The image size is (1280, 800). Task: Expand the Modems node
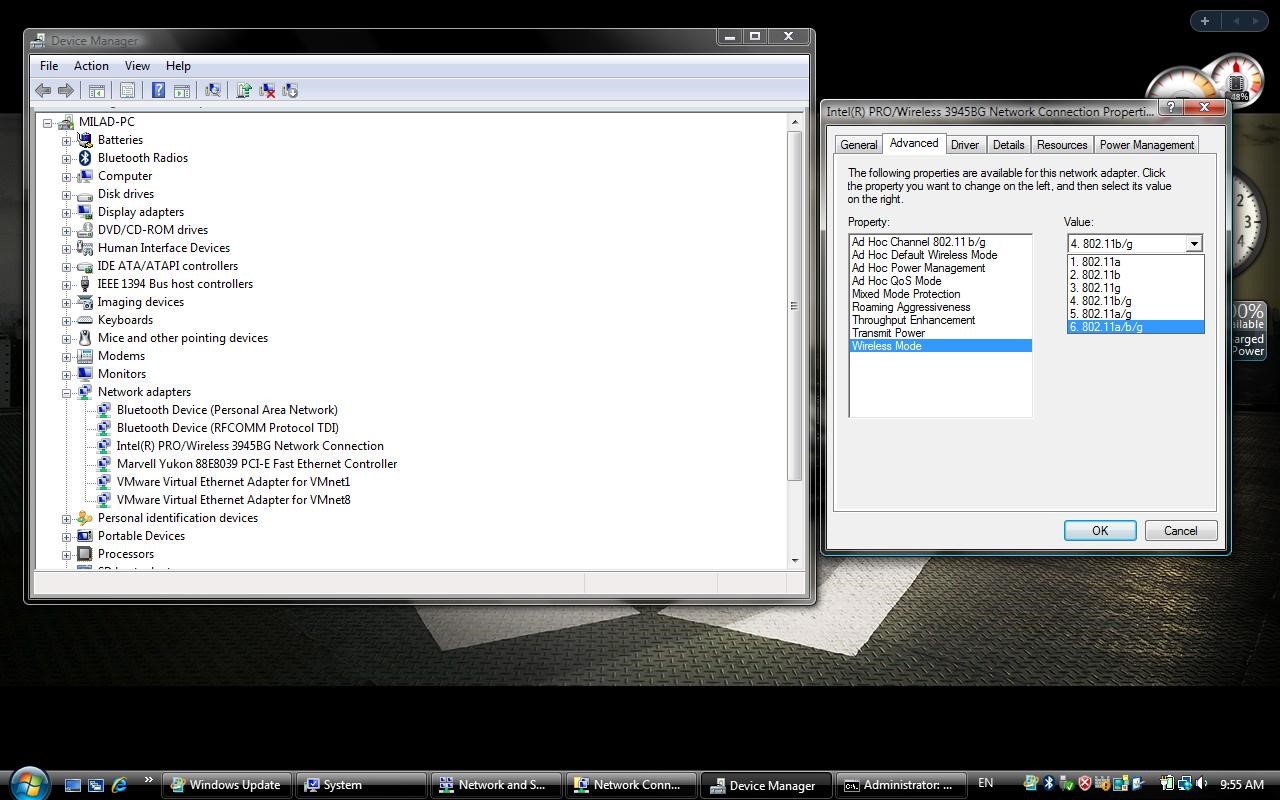pos(66,356)
